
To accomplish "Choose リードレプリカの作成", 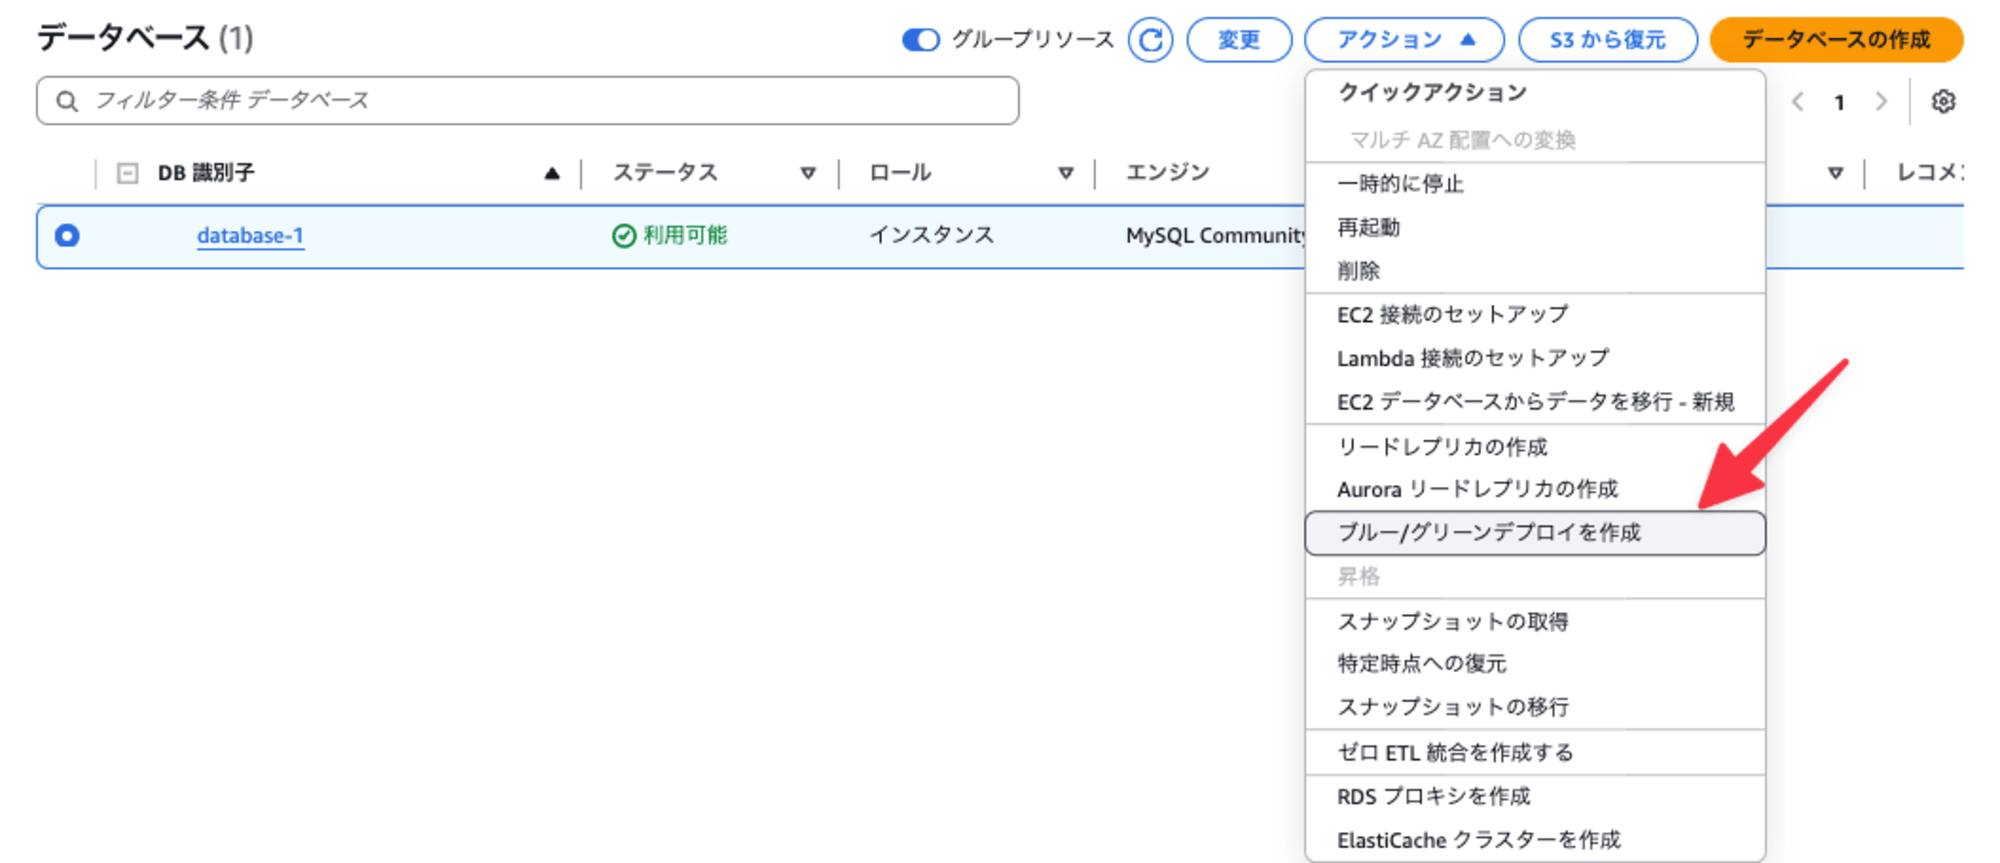I will pos(1535,446).
